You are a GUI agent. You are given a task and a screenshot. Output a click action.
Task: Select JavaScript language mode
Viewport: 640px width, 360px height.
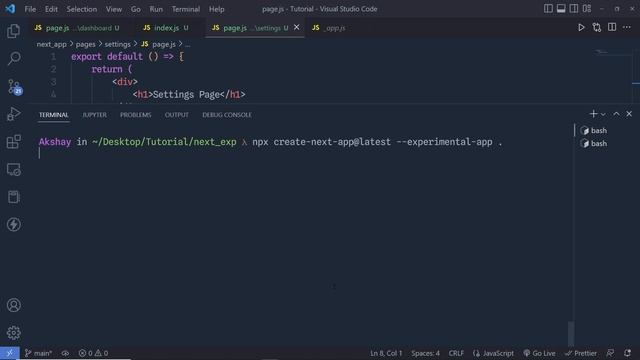[493, 353]
